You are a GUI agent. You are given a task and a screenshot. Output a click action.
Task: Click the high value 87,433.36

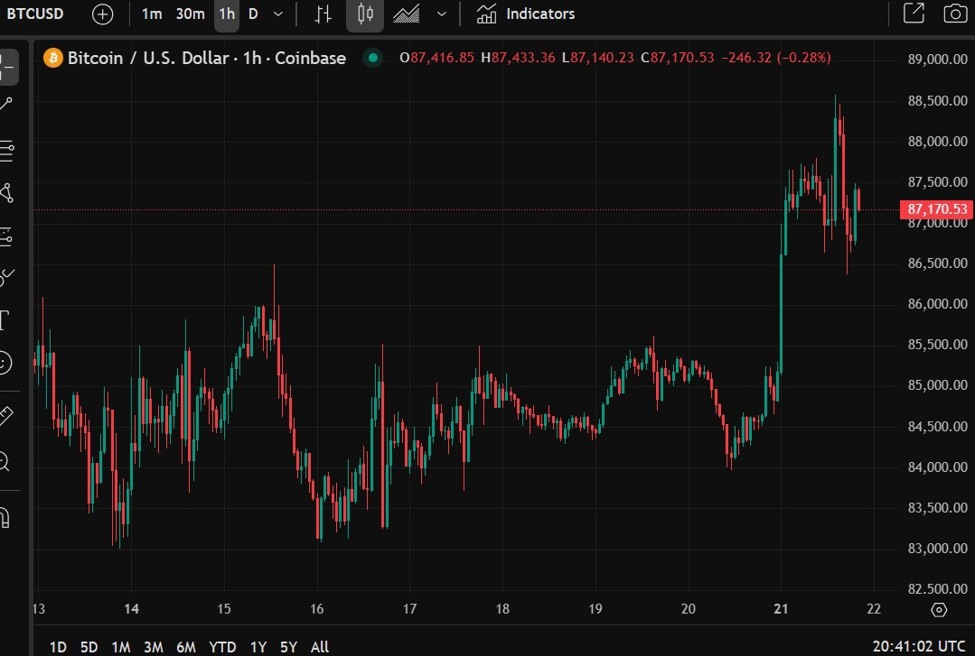pos(523,58)
